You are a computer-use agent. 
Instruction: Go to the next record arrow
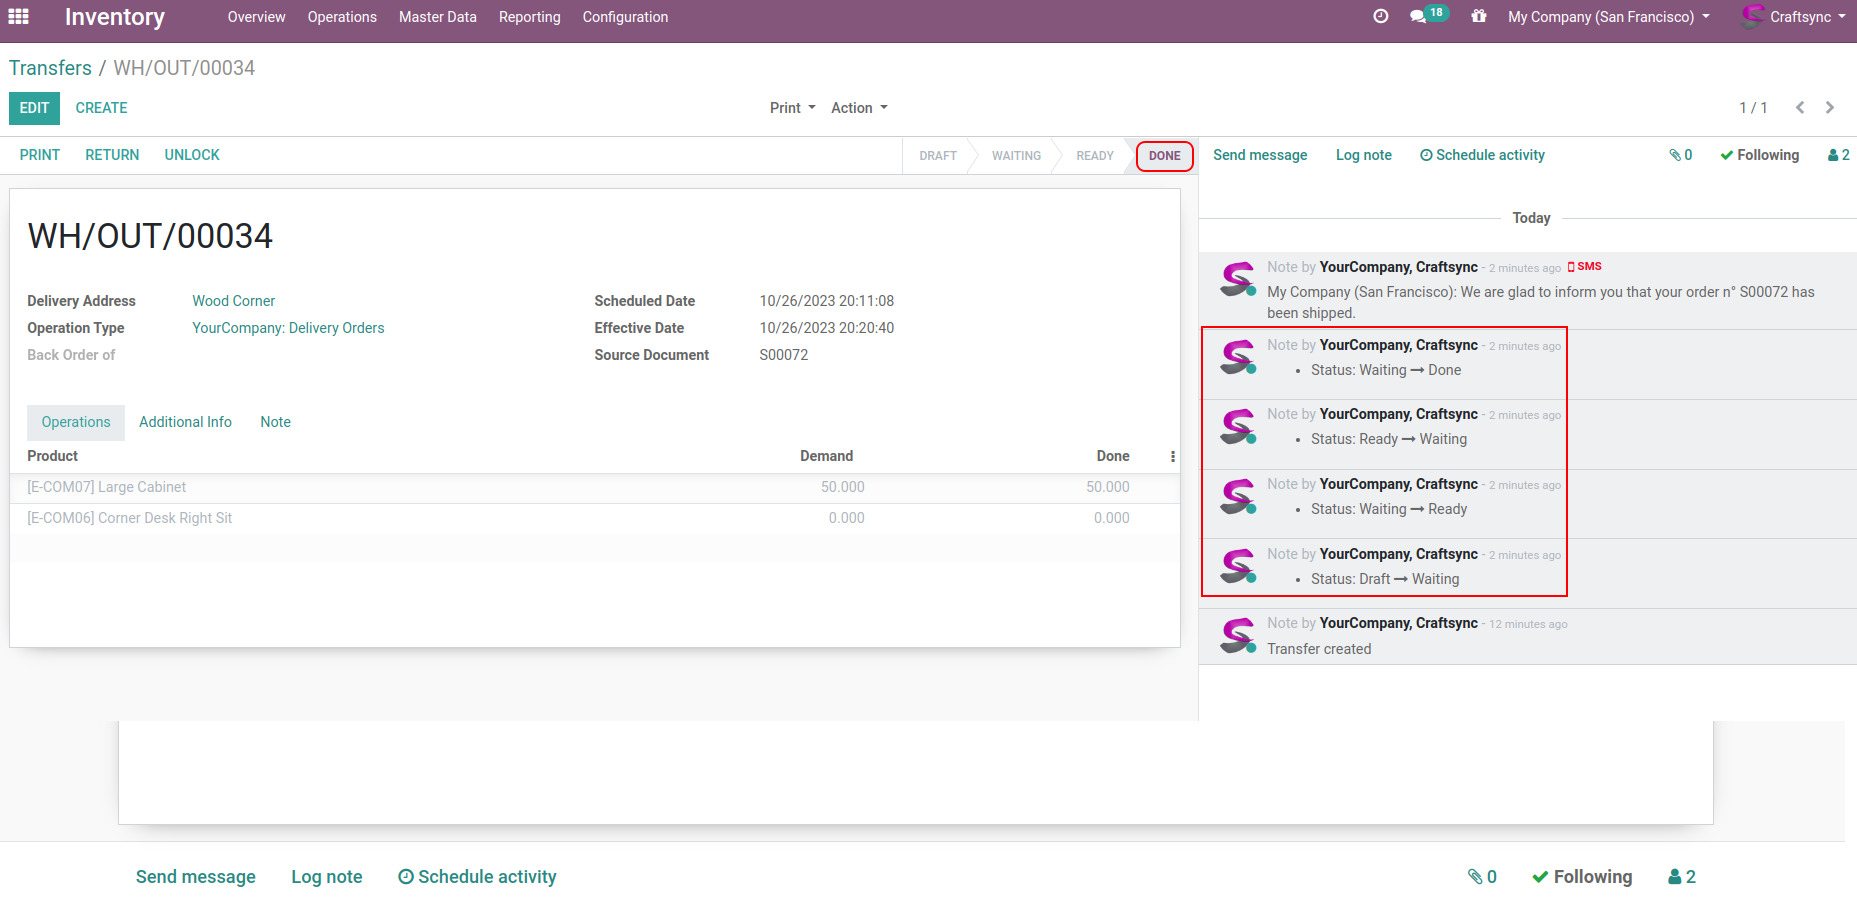(1830, 108)
